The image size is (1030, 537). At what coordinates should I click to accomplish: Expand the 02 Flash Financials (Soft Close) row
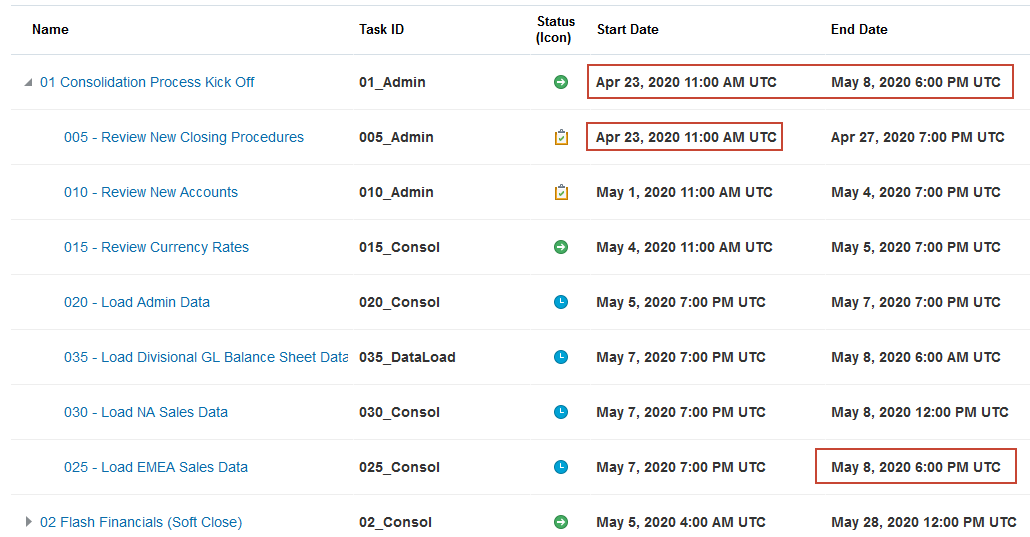click(x=28, y=522)
